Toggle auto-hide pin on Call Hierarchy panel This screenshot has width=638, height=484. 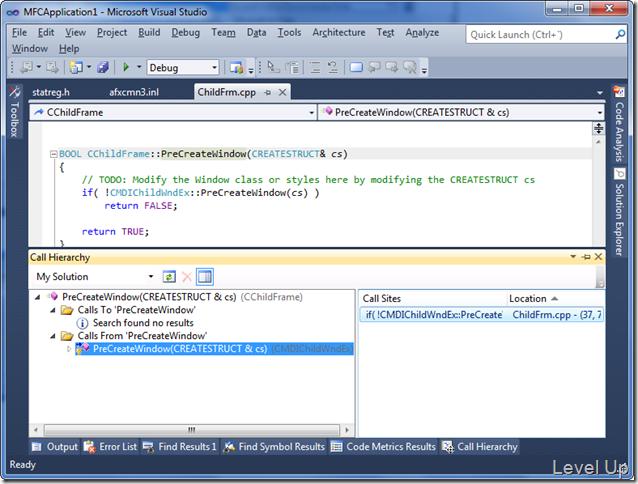pos(586,257)
